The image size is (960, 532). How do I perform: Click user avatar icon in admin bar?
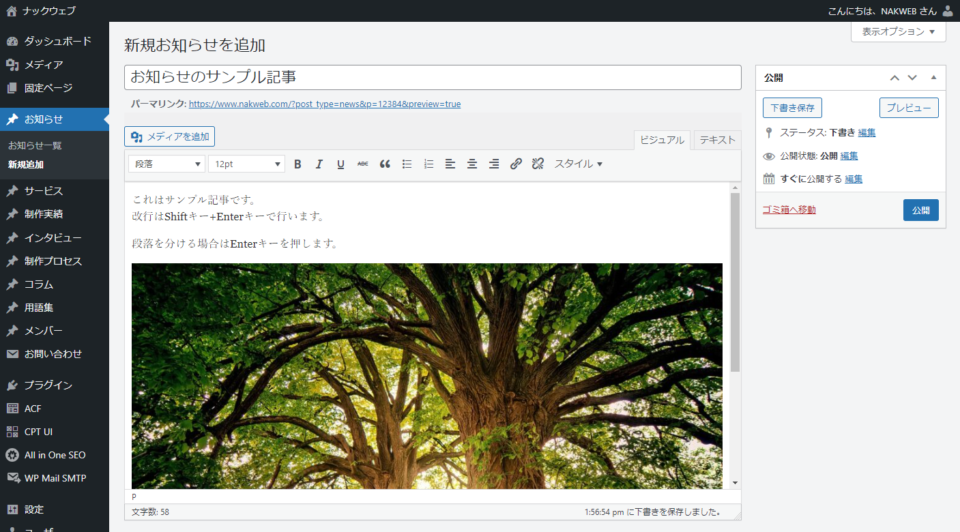(948, 10)
